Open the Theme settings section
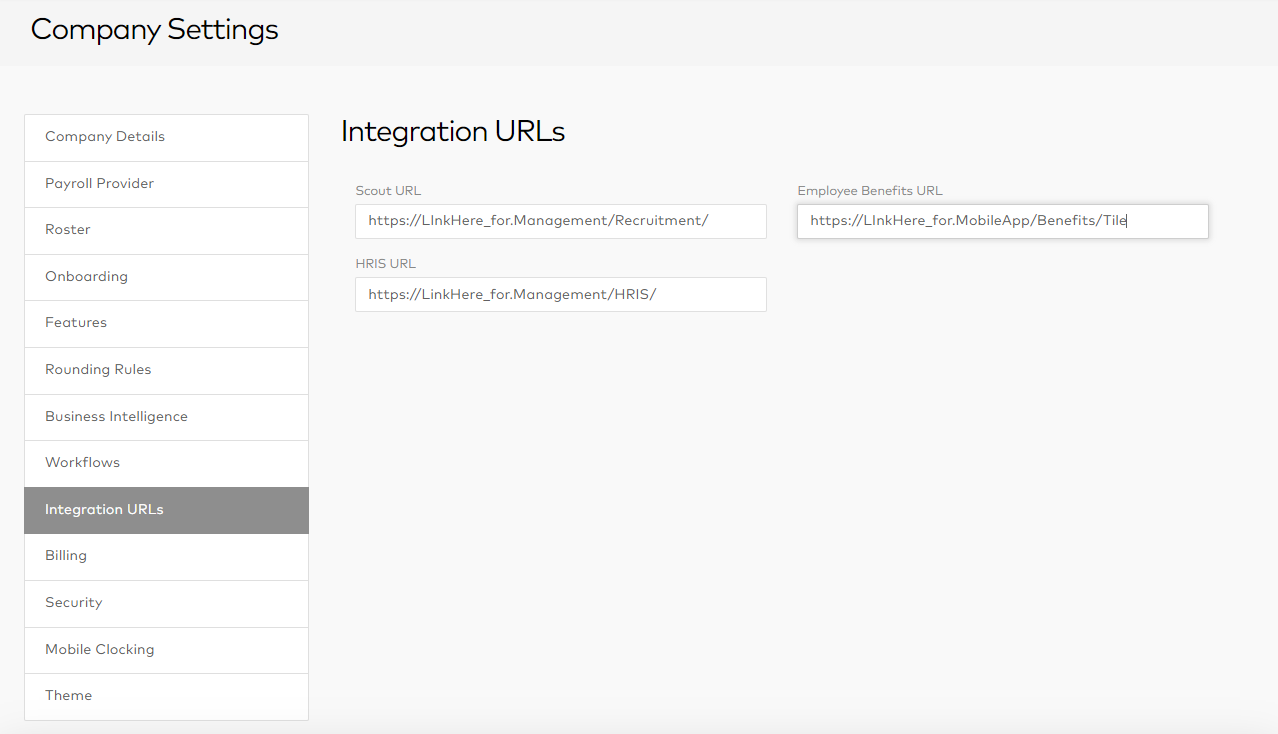1278x734 pixels. (166, 696)
